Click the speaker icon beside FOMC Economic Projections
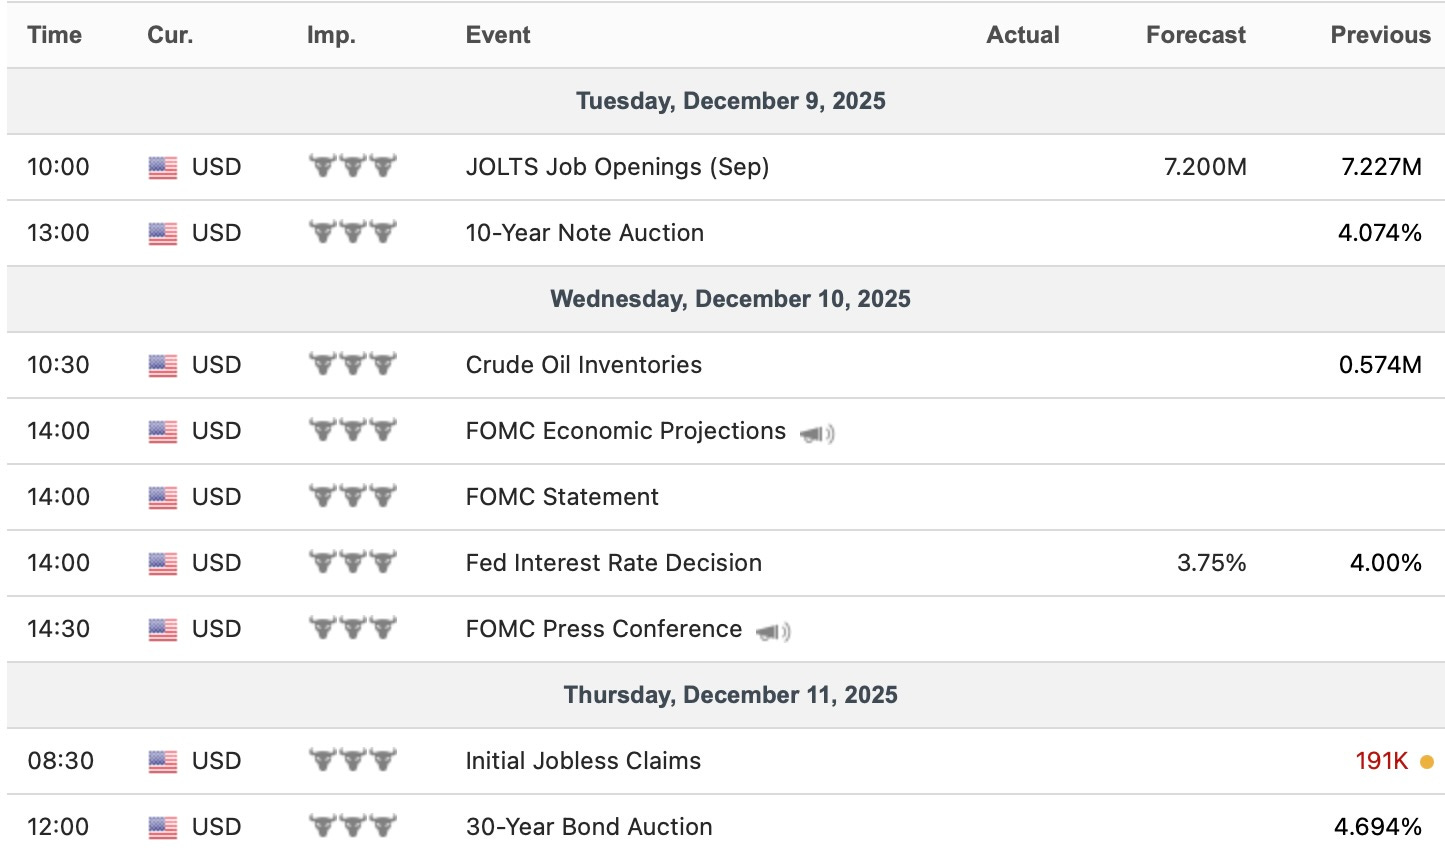This screenshot has width=1445, height=861. coord(817,433)
